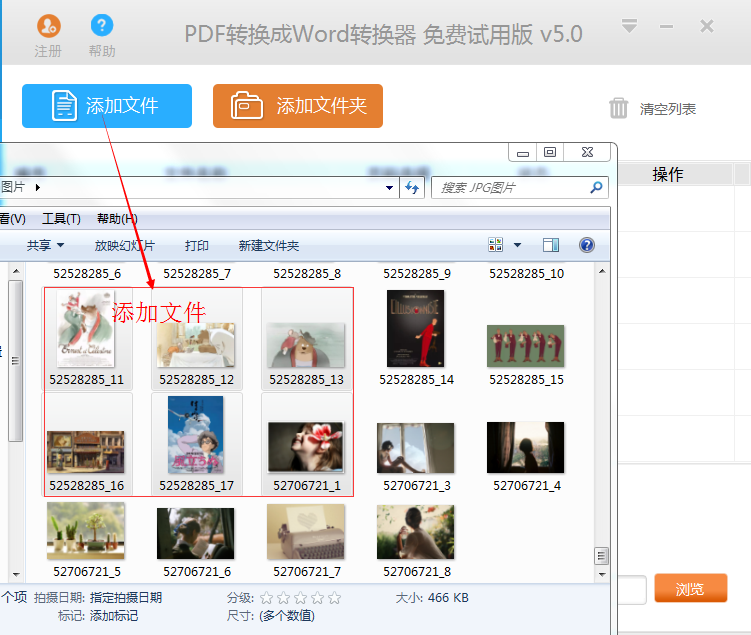Click 清空列表 trash icon
This screenshot has height=635, width=751.
click(618, 108)
